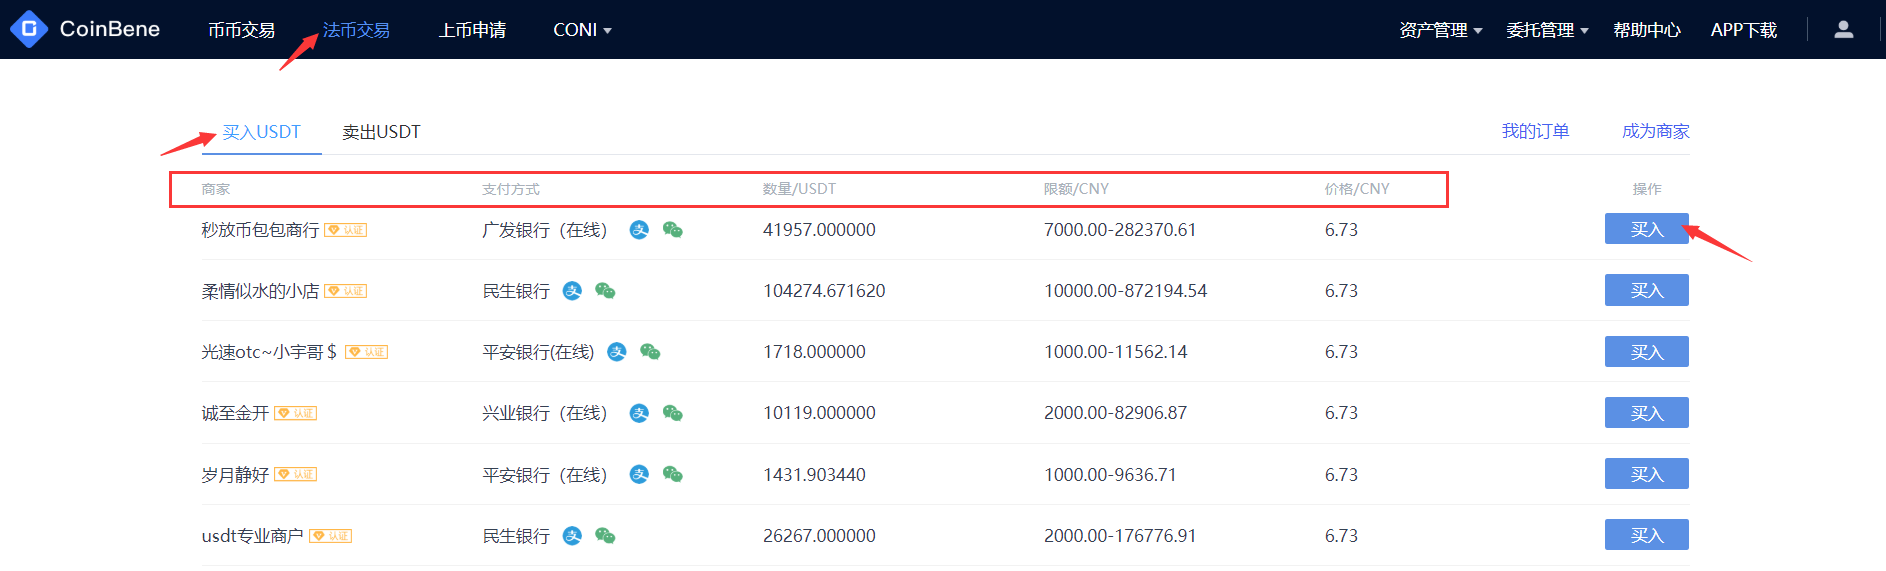
Task: Select merchant name 岁月静好
Action: tap(235, 474)
